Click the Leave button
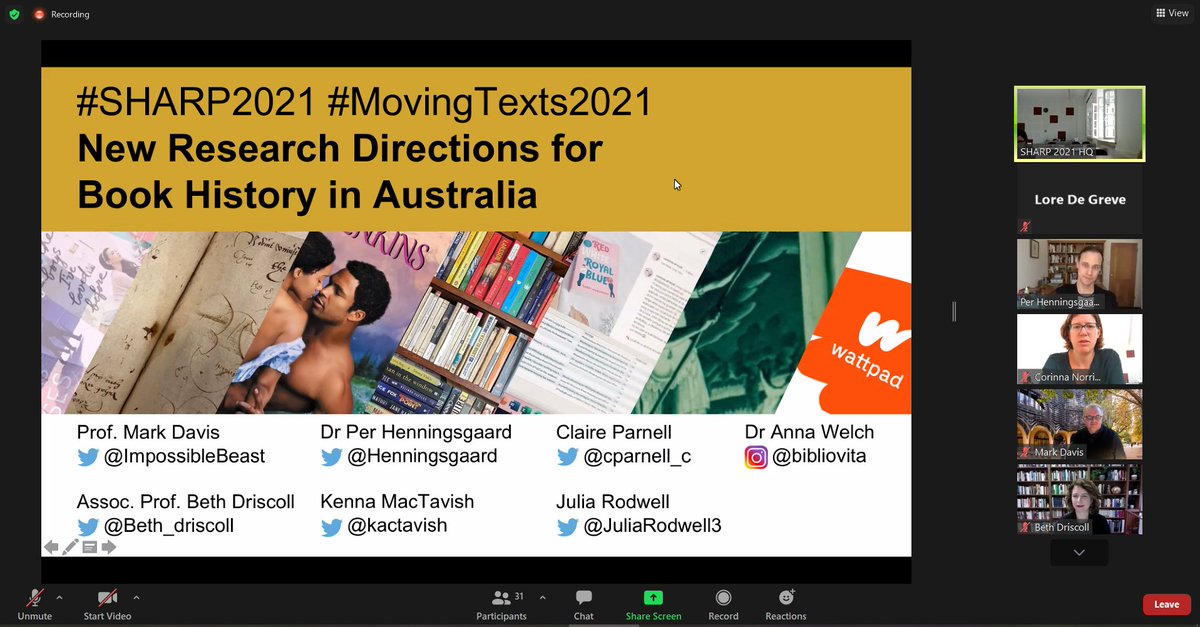1200x627 pixels. tap(1166, 604)
